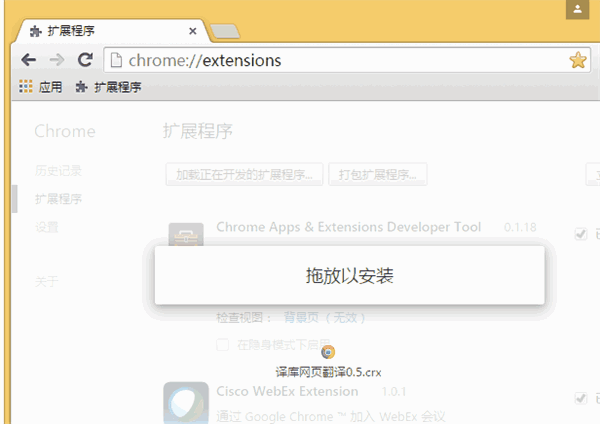Go forward with the forward arrow

[57, 60]
